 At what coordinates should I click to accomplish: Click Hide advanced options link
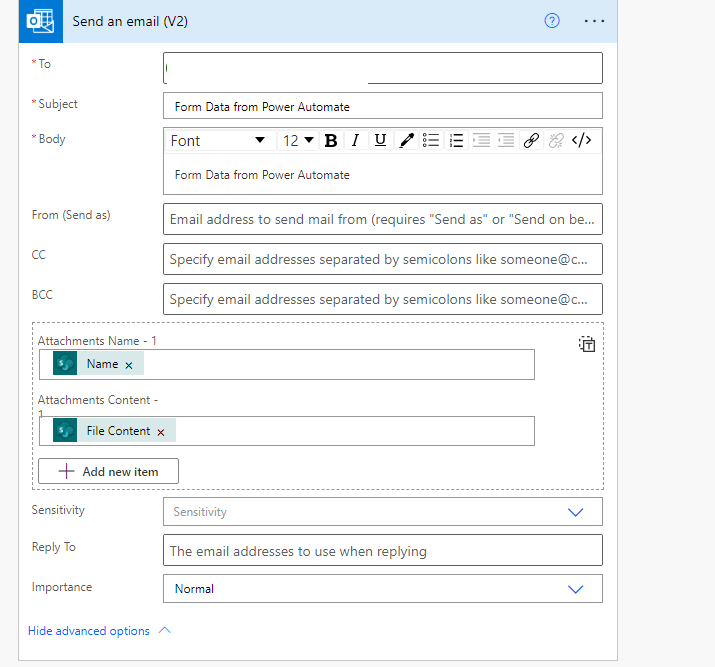coord(89,631)
